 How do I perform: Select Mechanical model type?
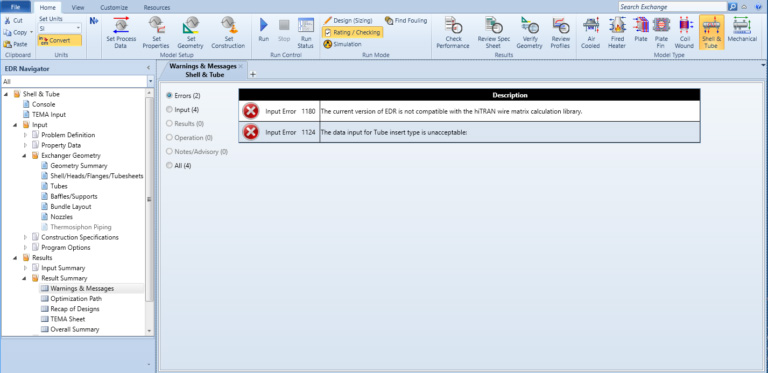click(742, 29)
